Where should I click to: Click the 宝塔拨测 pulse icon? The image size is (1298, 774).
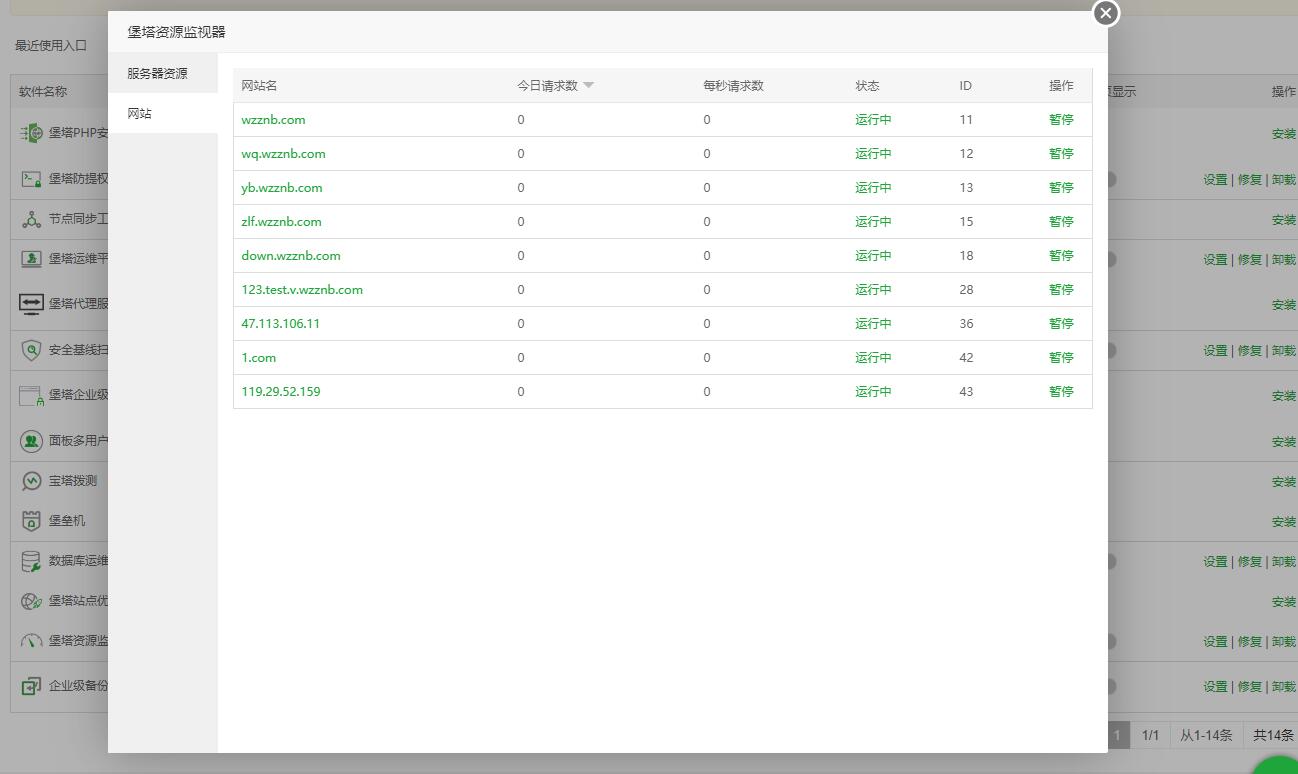[x=32, y=481]
